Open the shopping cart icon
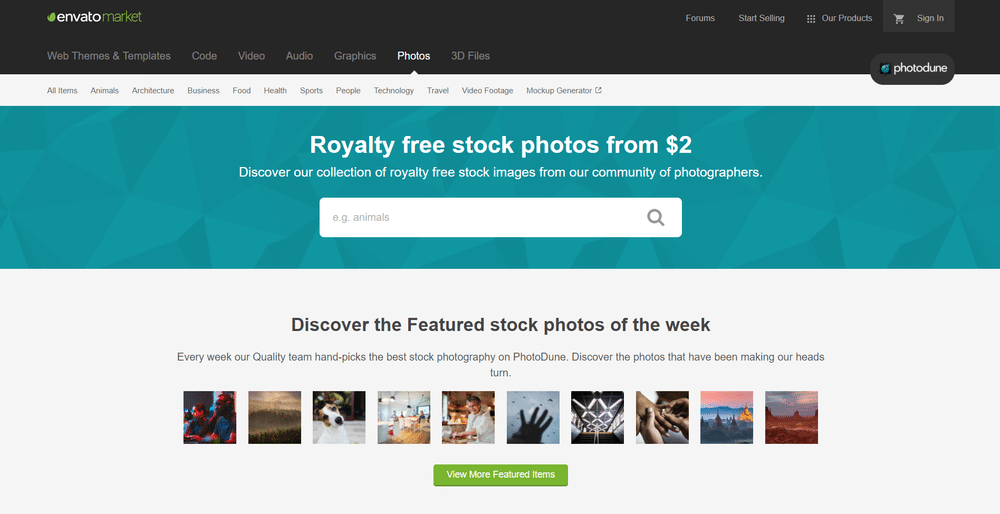This screenshot has width=1000, height=514. coord(899,18)
